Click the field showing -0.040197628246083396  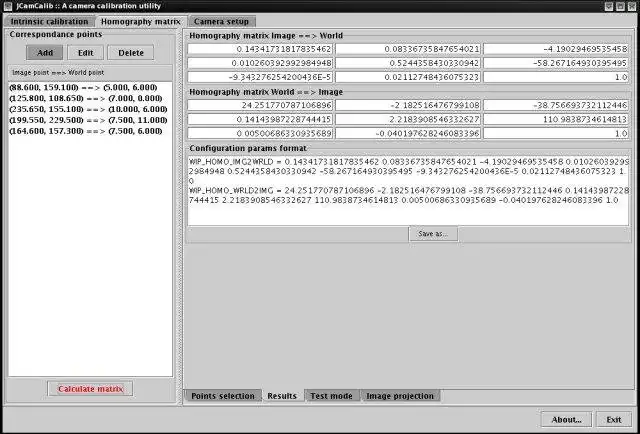pyautogui.click(x=408, y=133)
